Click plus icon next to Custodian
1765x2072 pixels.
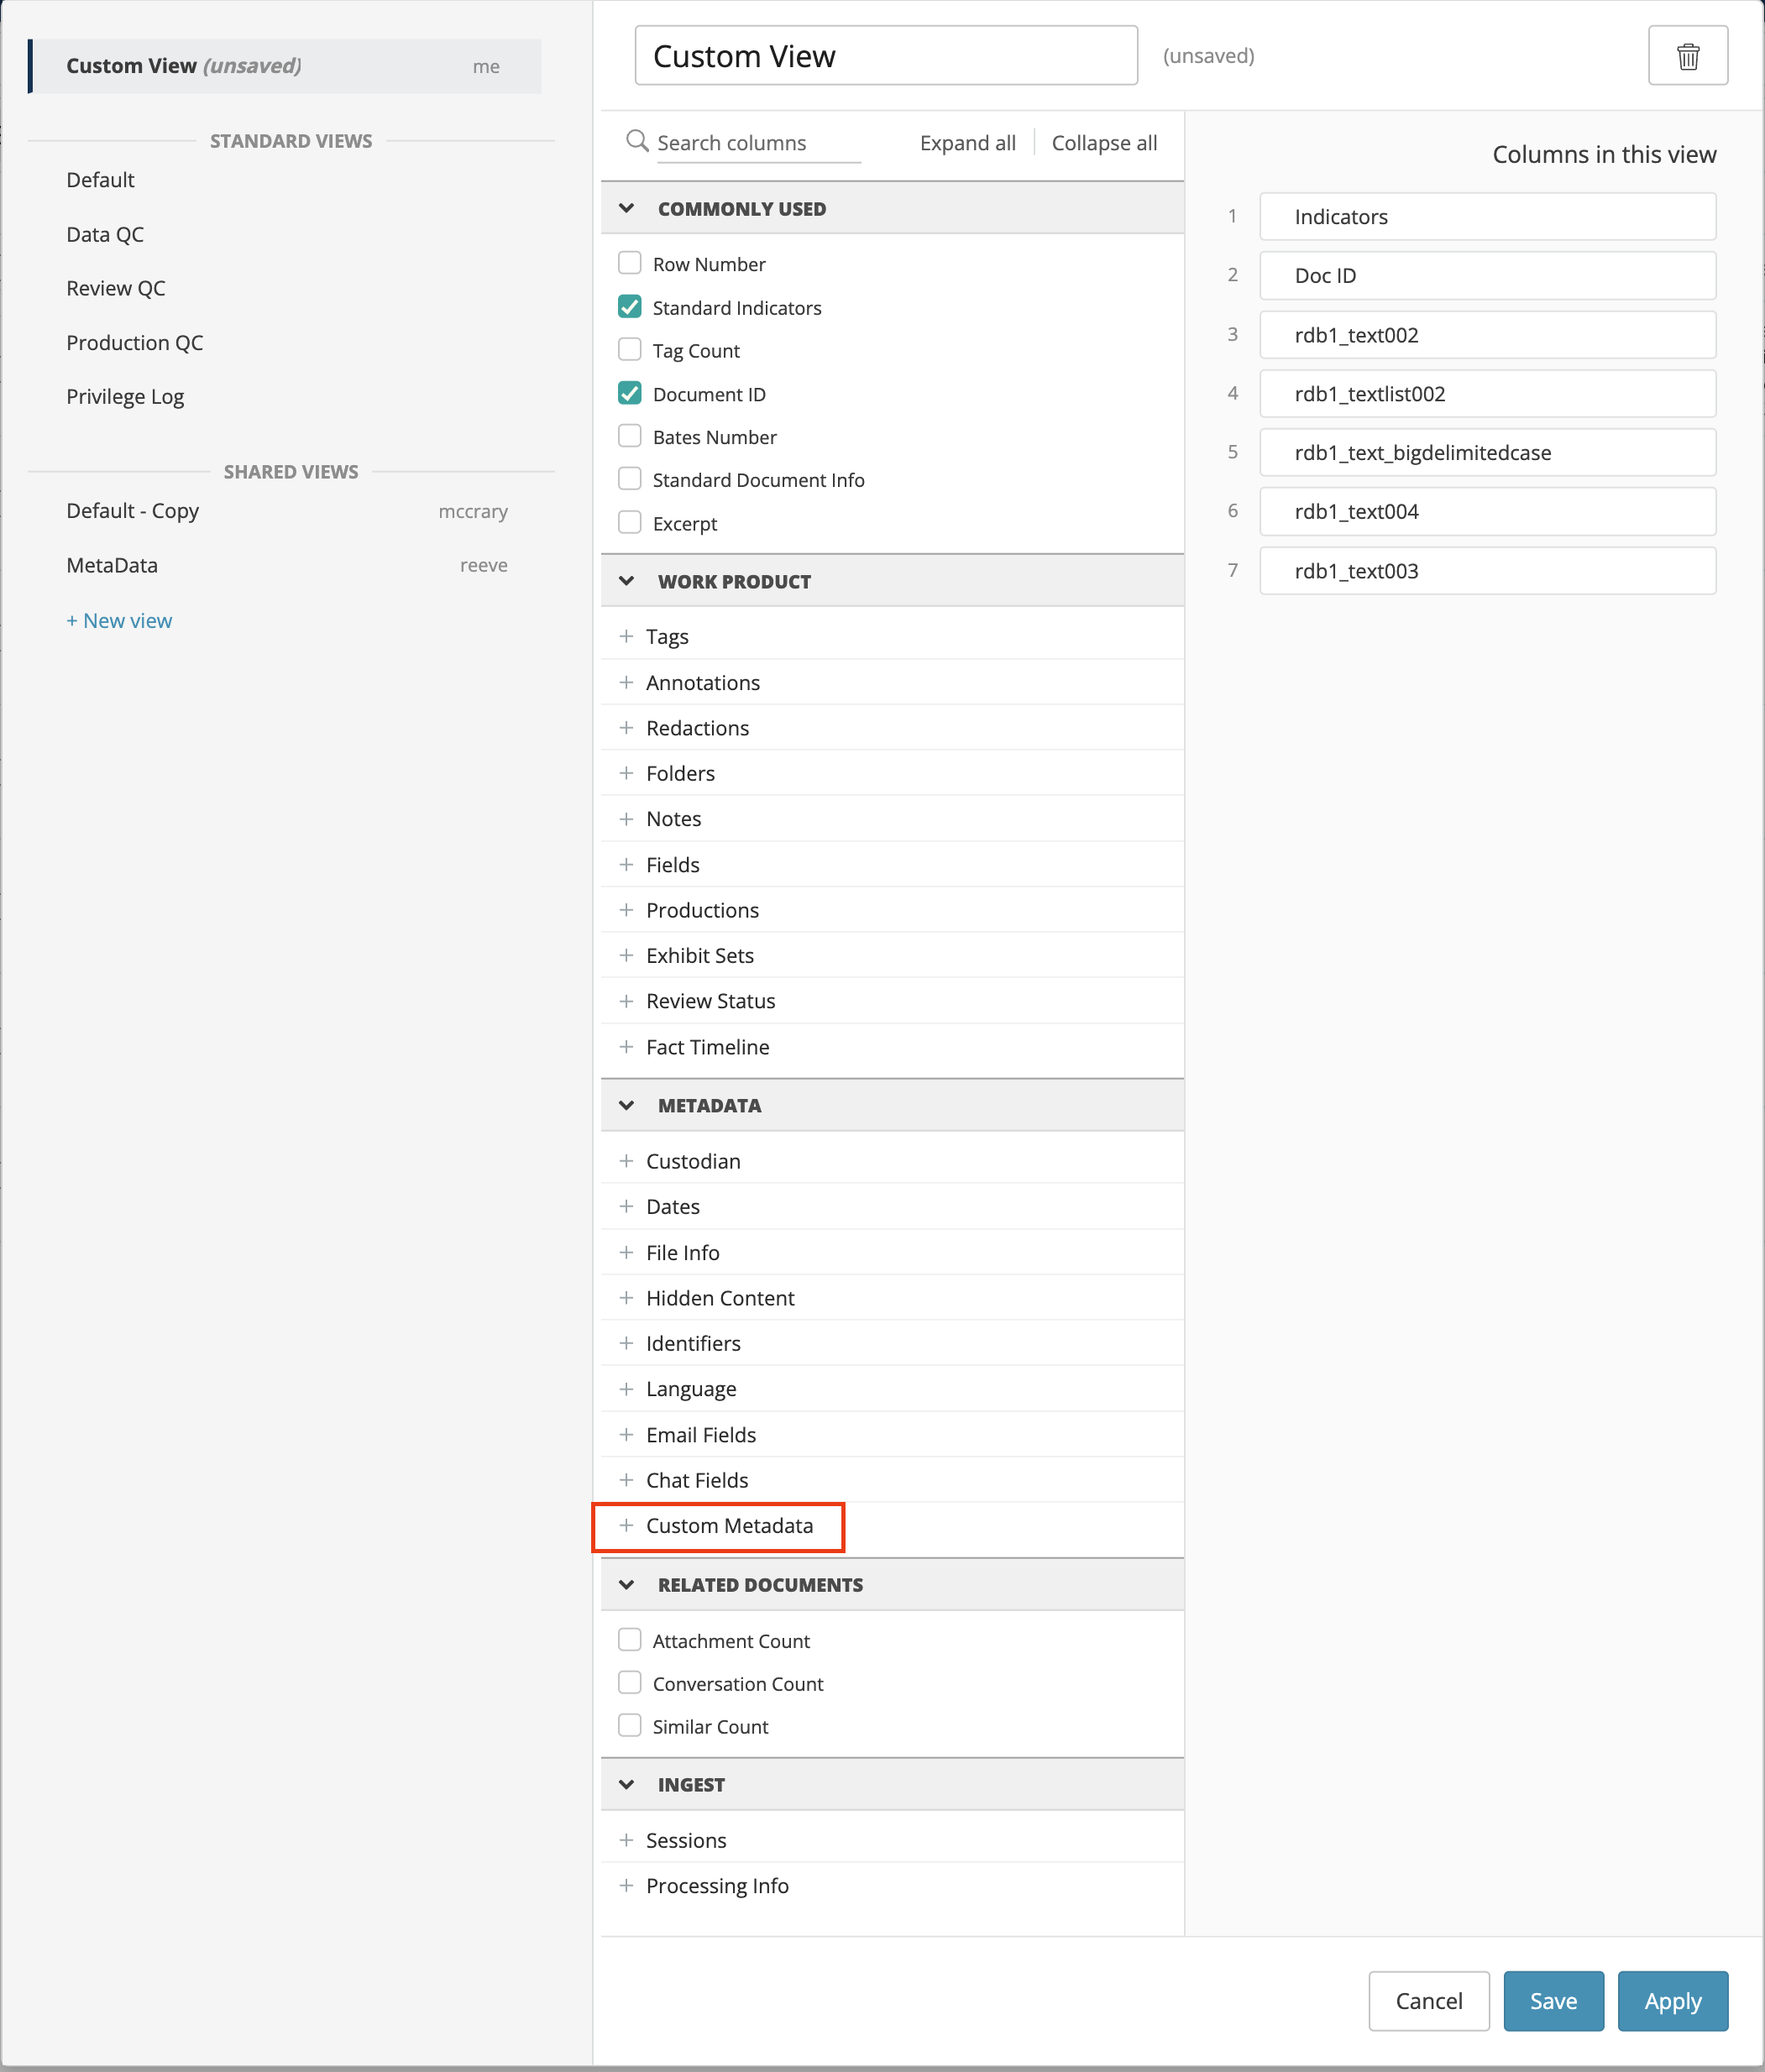[x=626, y=1161]
